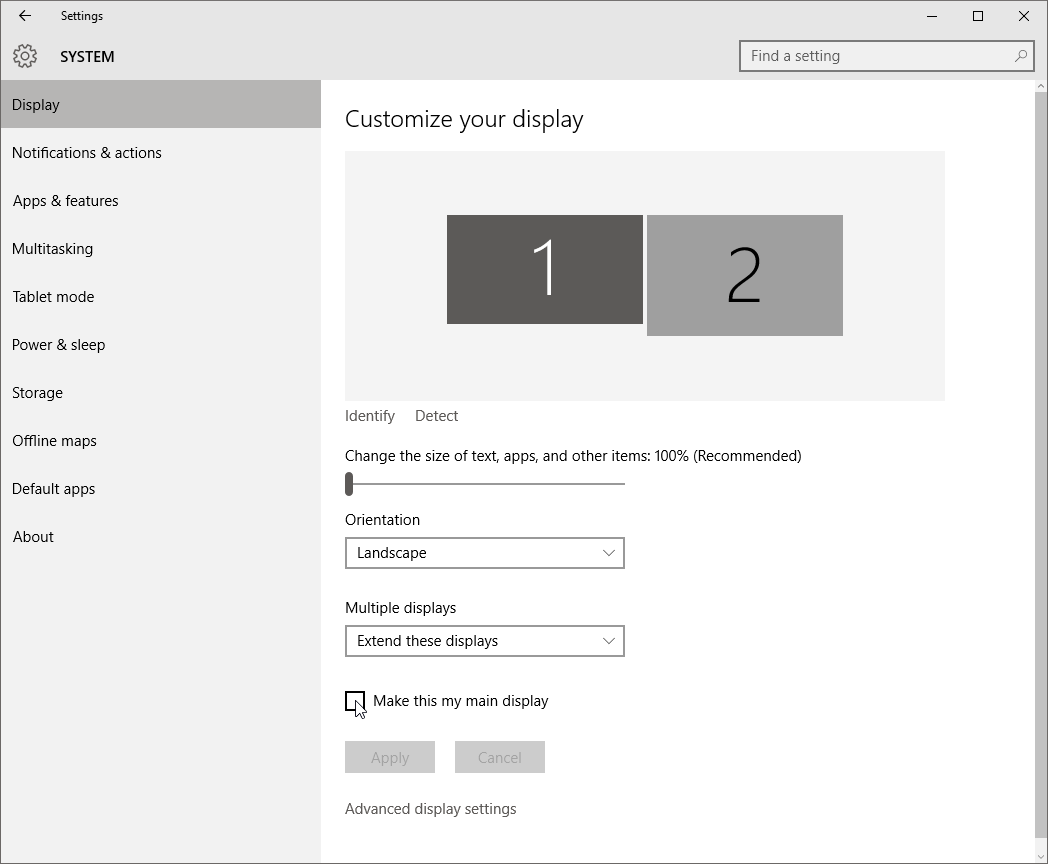Go to Notifications & actions
The width and height of the screenshot is (1048, 864).
[x=160, y=152]
